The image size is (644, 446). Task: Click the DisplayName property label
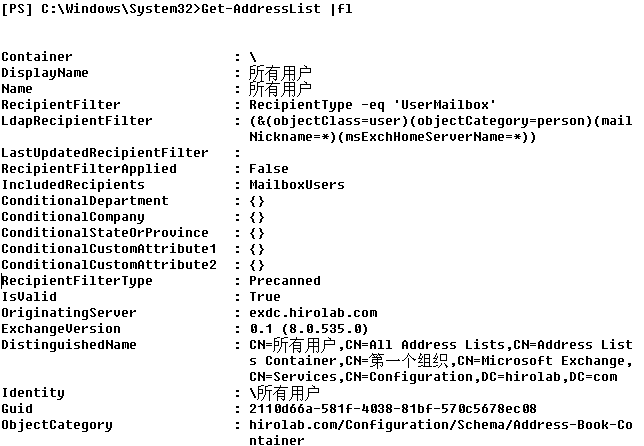coord(45,73)
